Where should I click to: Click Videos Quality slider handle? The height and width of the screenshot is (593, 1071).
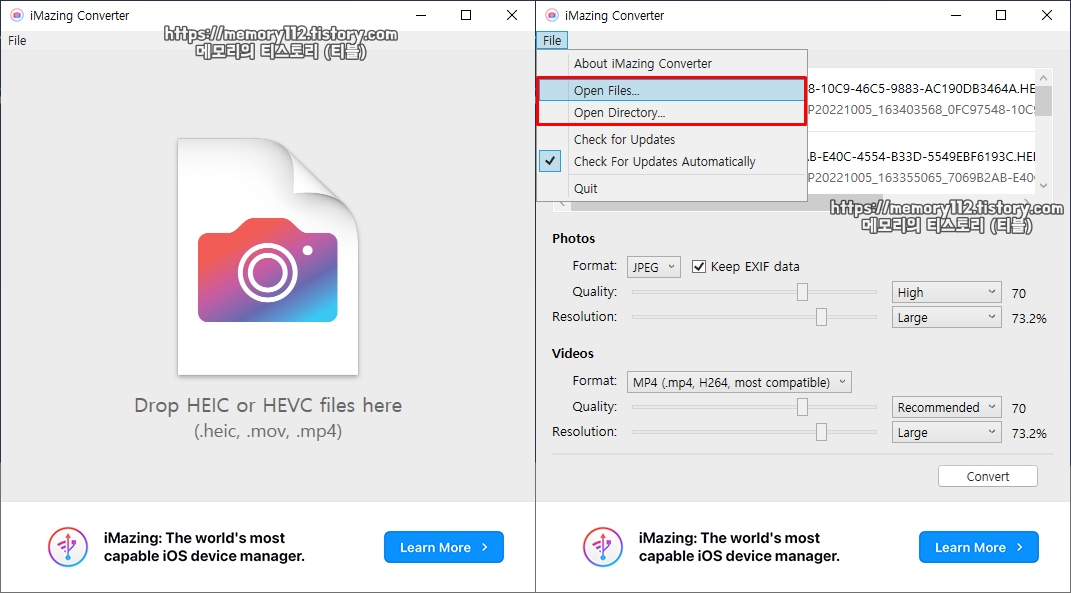(x=803, y=407)
